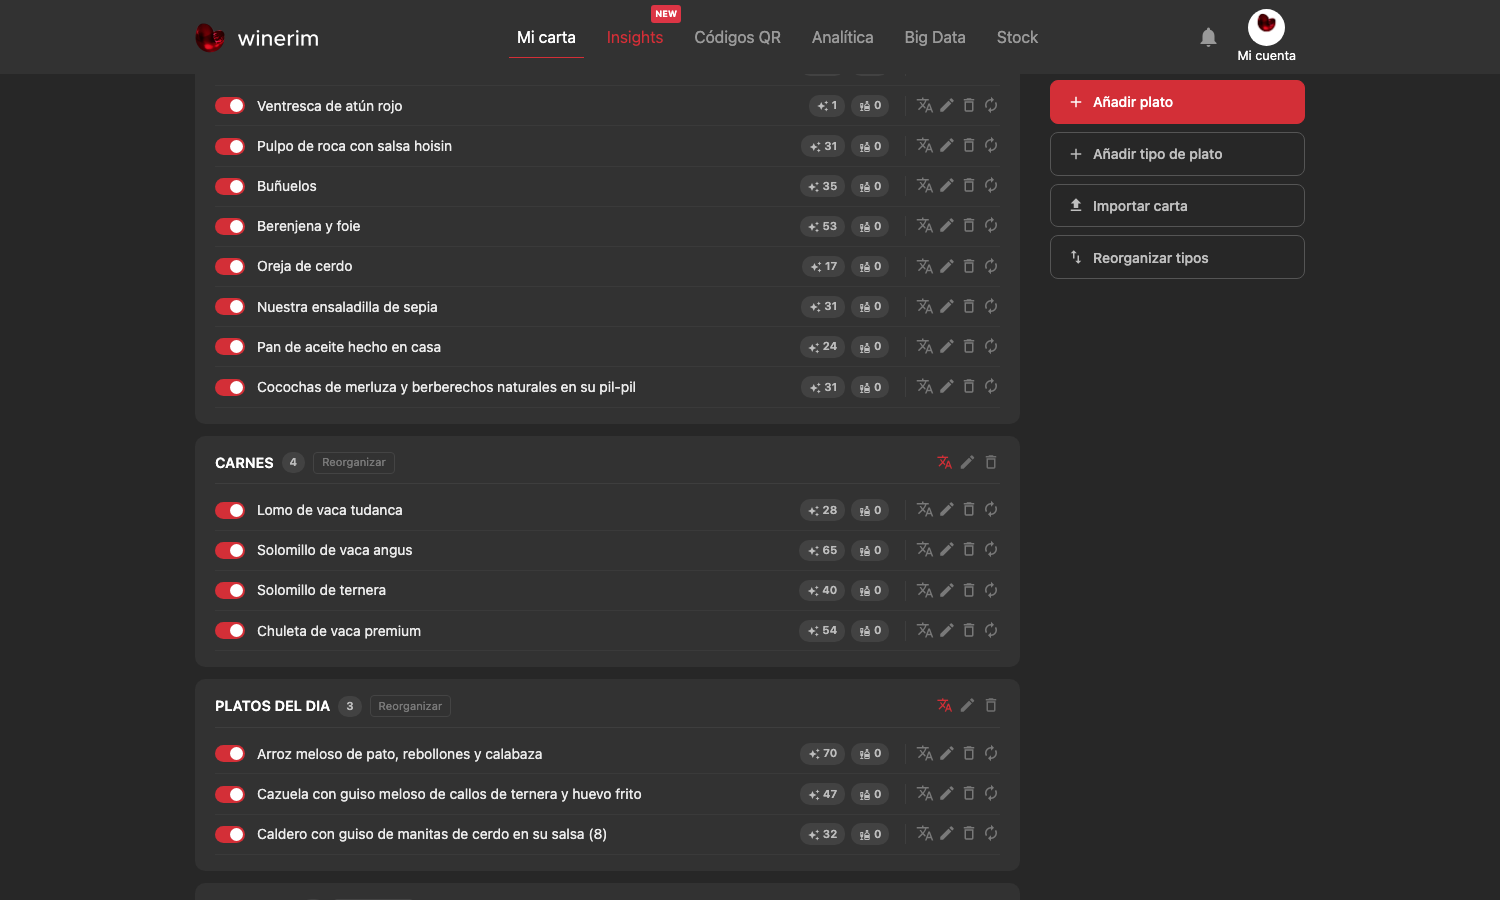Click the dish name Solomillo de ternera
The image size is (1500, 900).
(x=321, y=590)
